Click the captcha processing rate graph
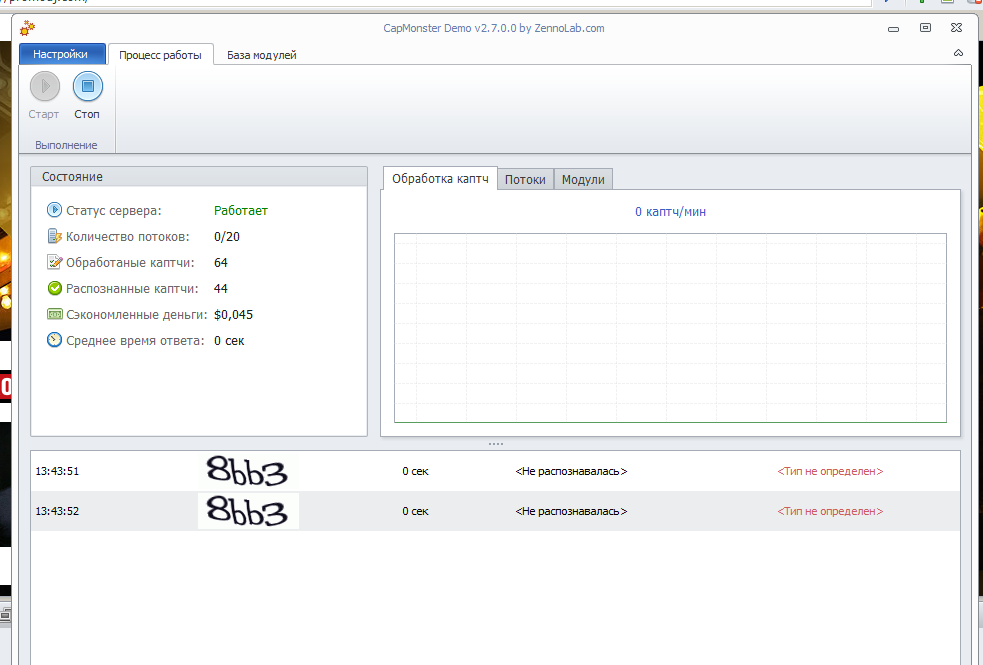Screen dimensions: 983x665 [x=670, y=328]
